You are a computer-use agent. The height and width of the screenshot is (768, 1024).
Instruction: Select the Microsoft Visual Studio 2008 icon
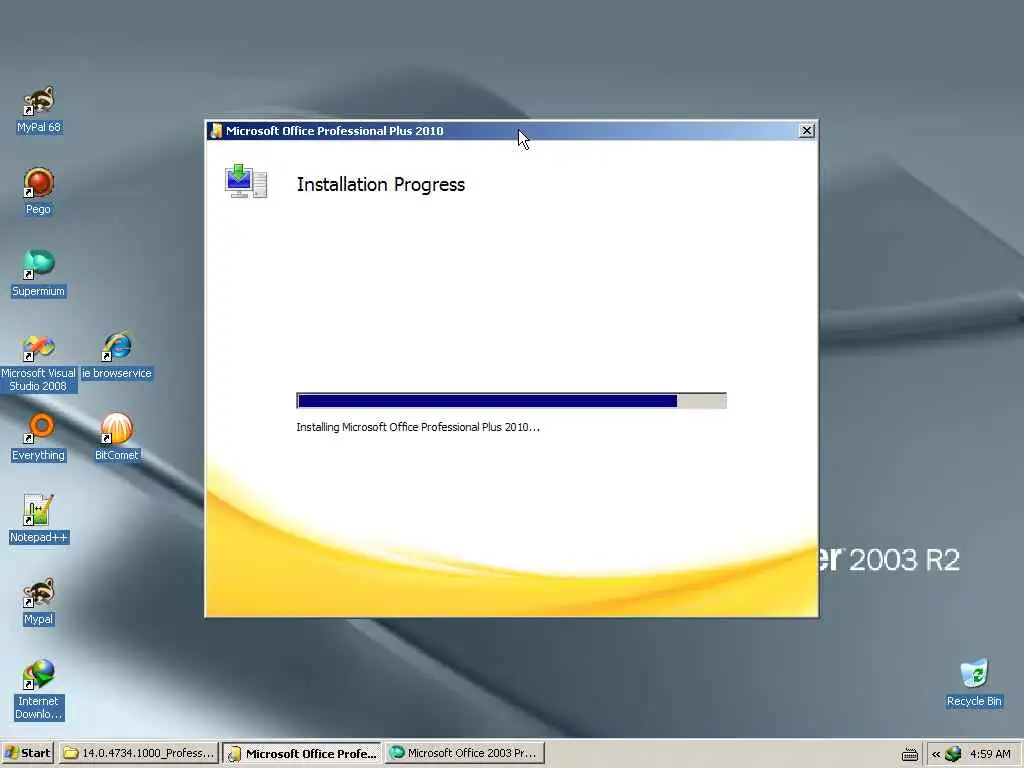point(39,362)
